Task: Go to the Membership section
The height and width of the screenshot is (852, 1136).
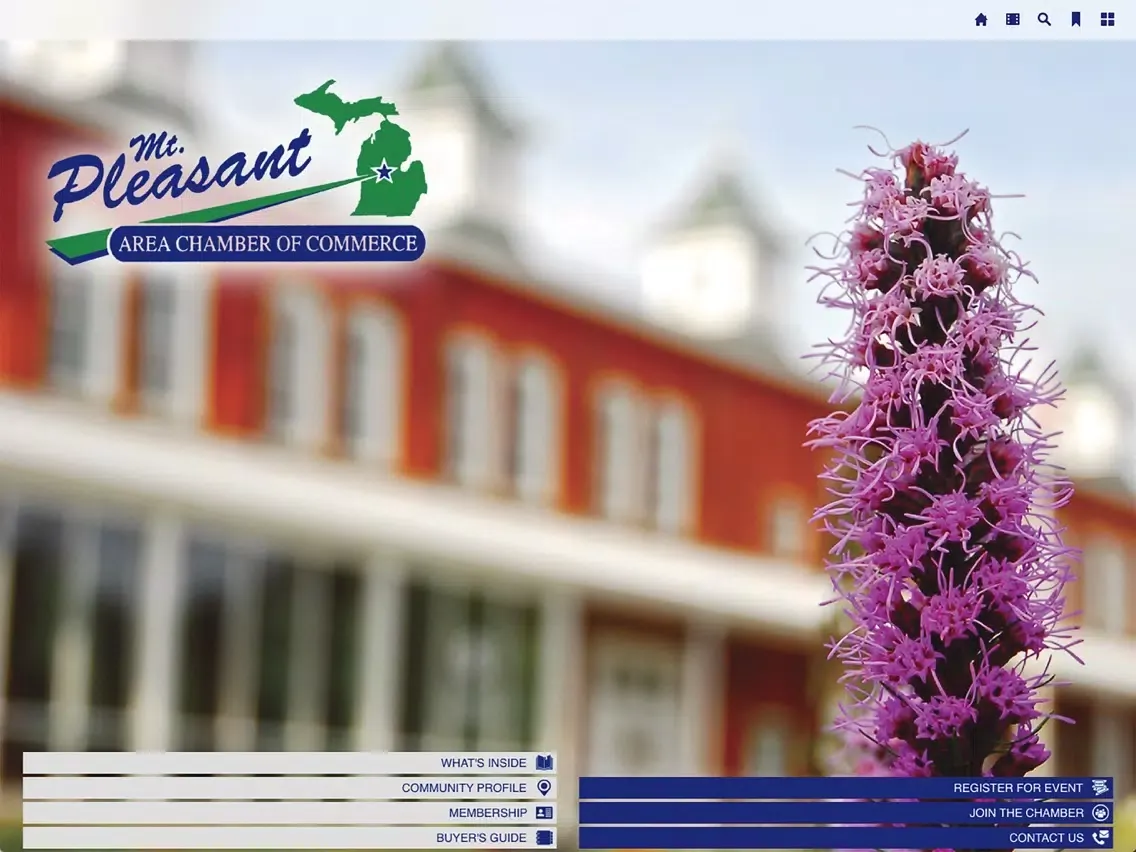Action: 290,813
